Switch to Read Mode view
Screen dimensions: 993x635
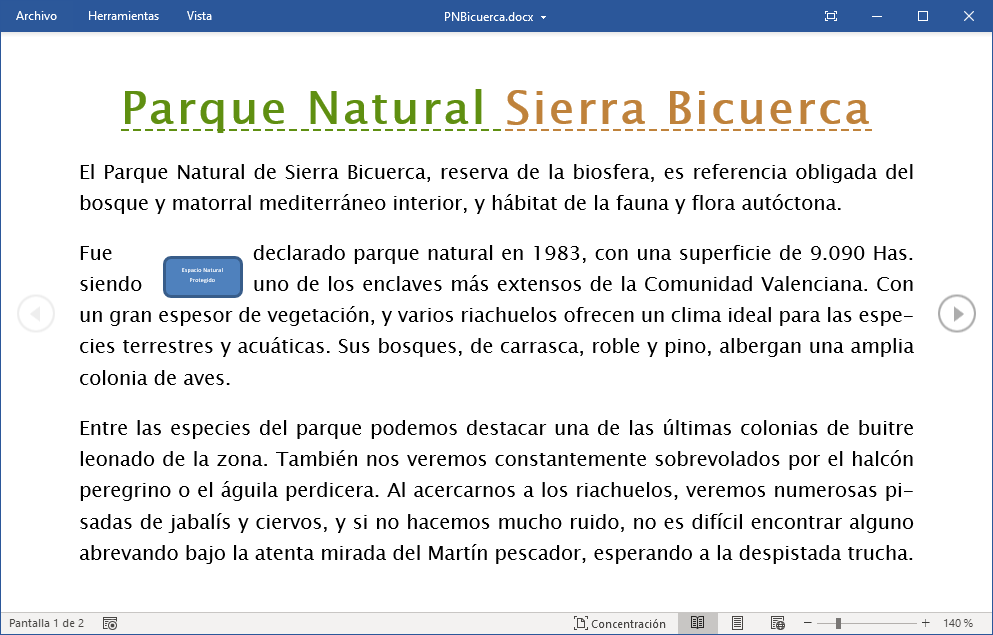[697, 623]
